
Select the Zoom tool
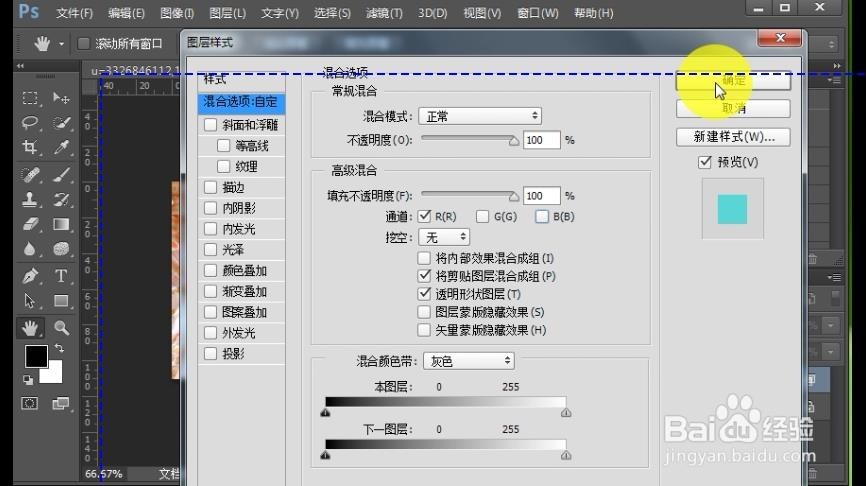tap(61, 328)
